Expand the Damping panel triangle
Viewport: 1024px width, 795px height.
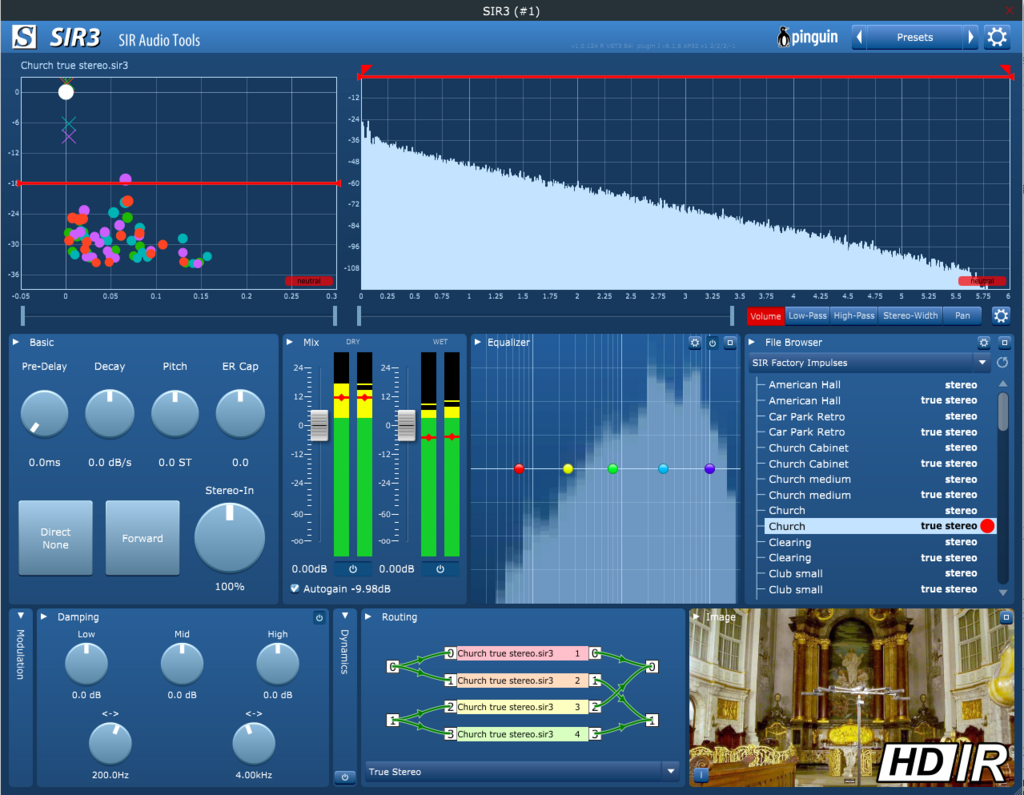click(x=44, y=617)
